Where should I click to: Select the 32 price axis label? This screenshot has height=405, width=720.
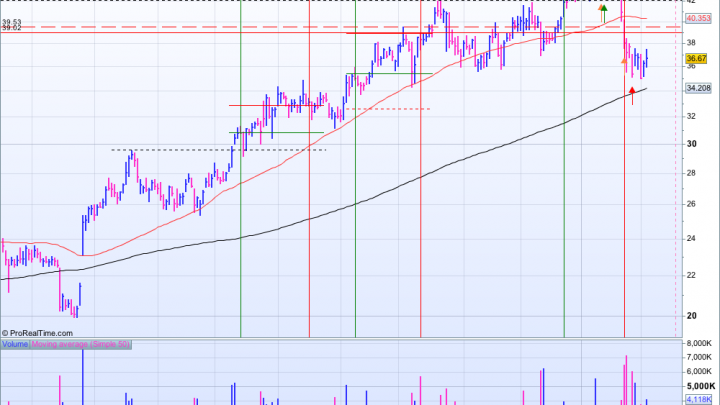691,116
